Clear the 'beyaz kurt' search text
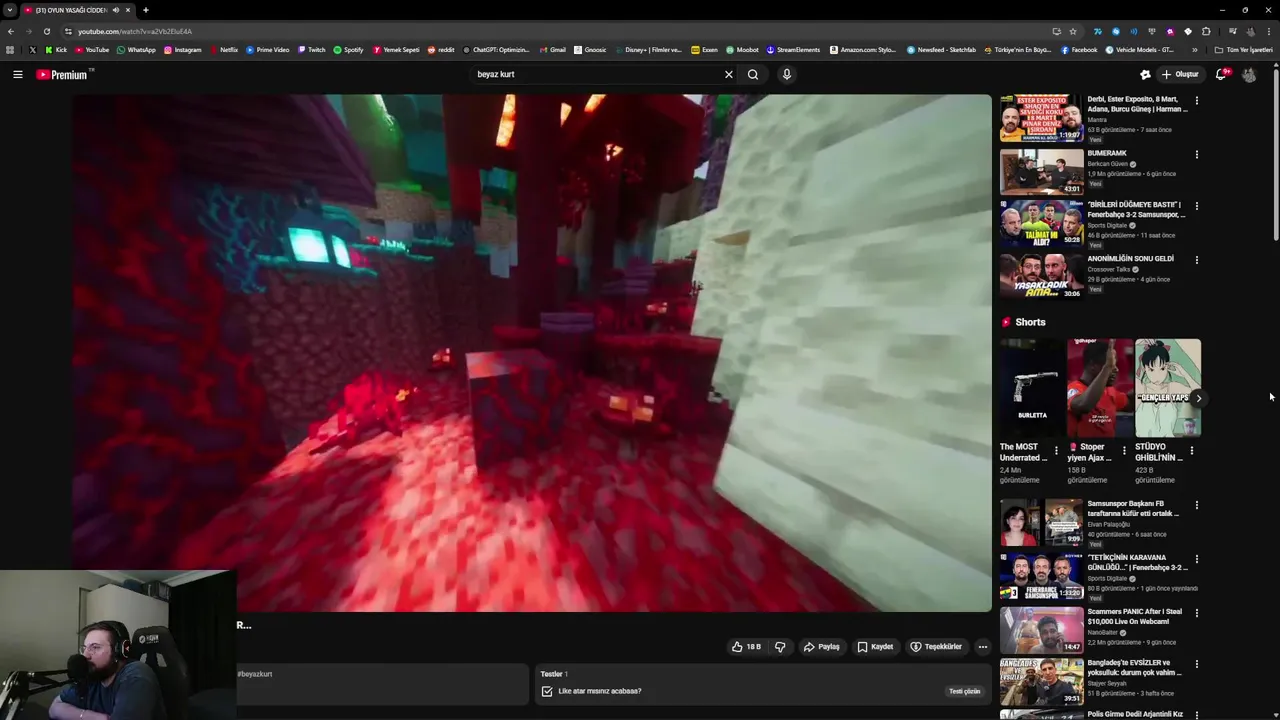This screenshot has width=1280, height=720. 728,74
